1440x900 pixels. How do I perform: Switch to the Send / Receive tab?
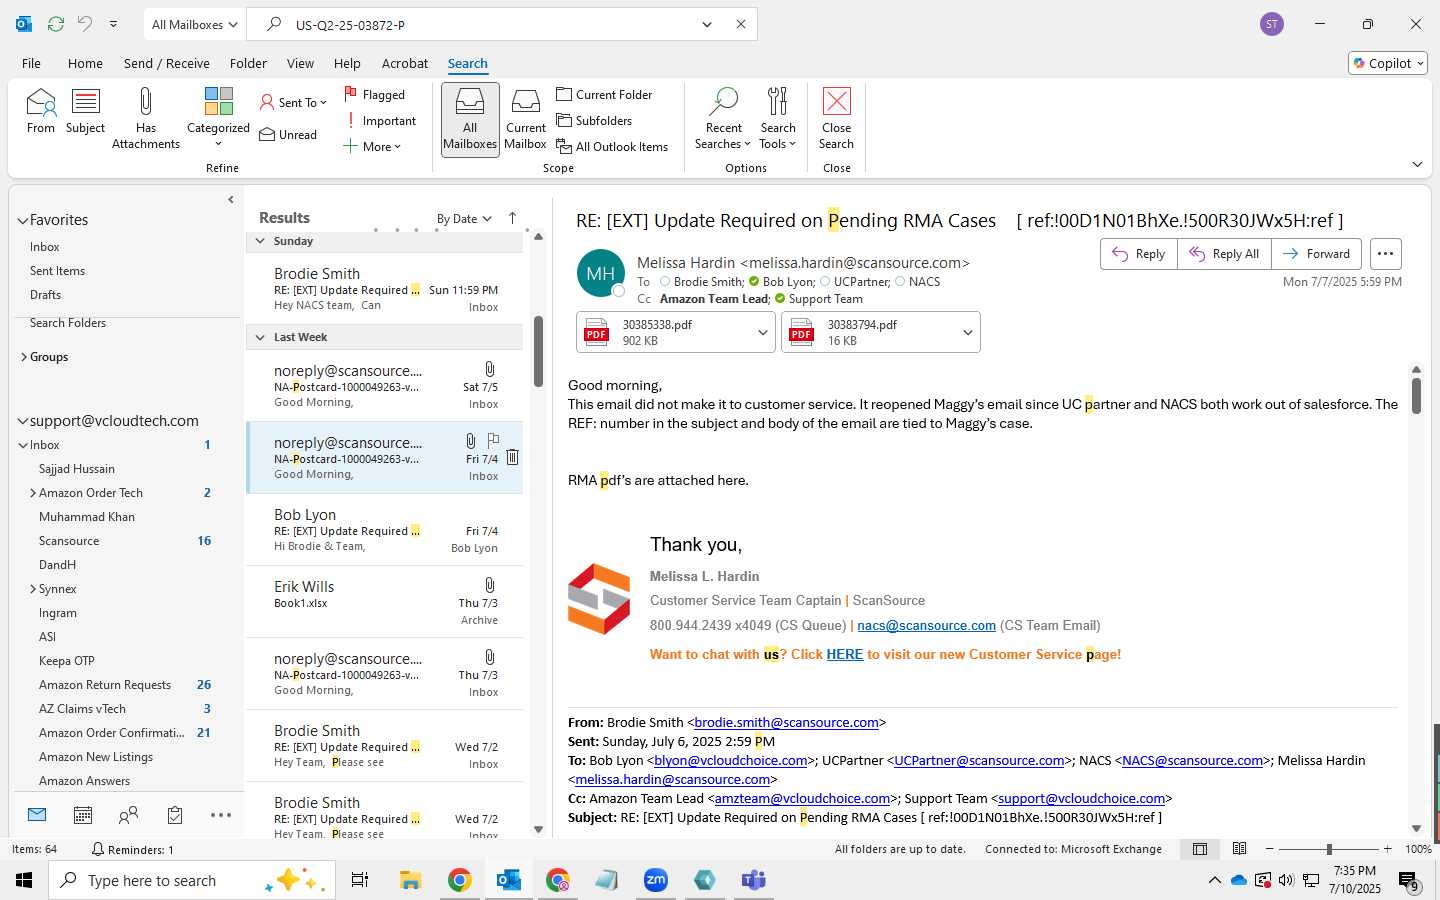(x=166, y=63)
